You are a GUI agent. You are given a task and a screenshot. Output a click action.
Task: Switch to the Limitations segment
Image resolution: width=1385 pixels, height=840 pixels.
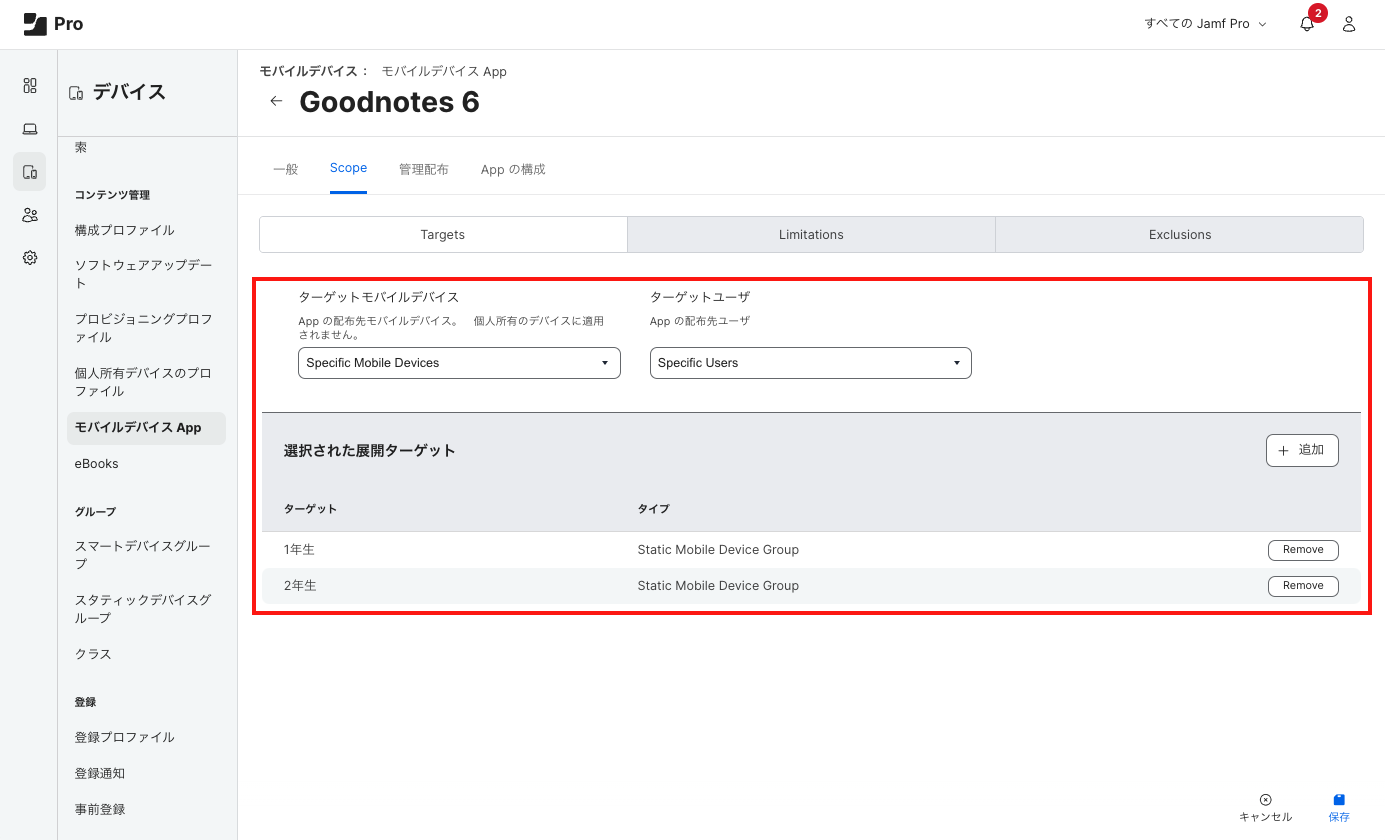811,234
